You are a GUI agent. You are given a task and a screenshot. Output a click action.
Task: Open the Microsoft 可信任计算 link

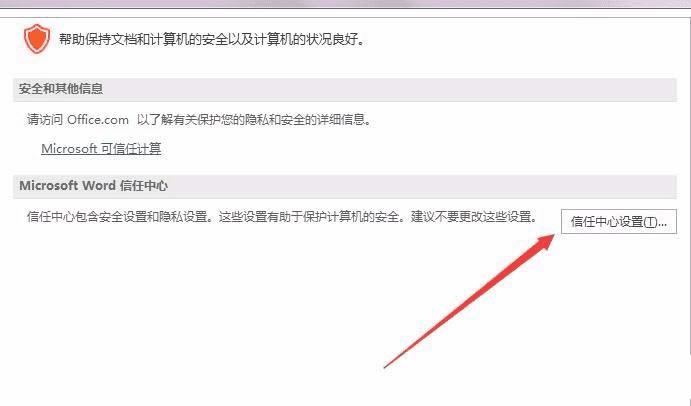[x=101, y=149]
